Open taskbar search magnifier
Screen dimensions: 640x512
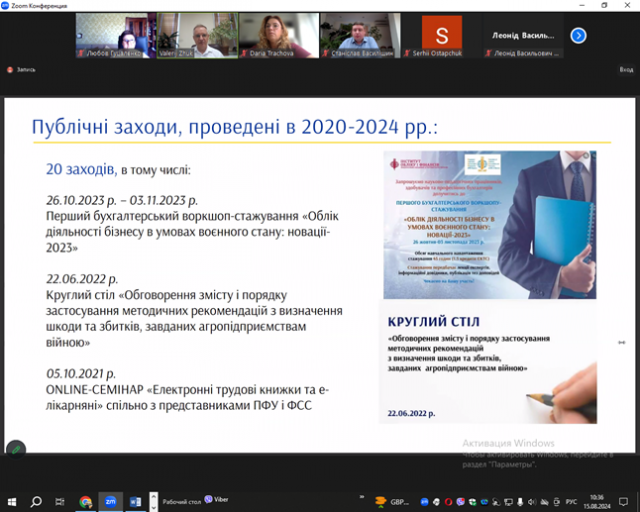[x=36, y=501]
